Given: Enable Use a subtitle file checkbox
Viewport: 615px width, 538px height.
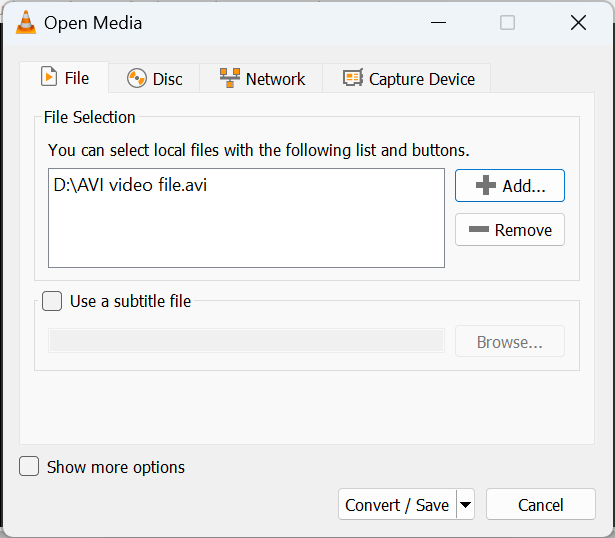Looking at the screenshot, I should point(52,301).
